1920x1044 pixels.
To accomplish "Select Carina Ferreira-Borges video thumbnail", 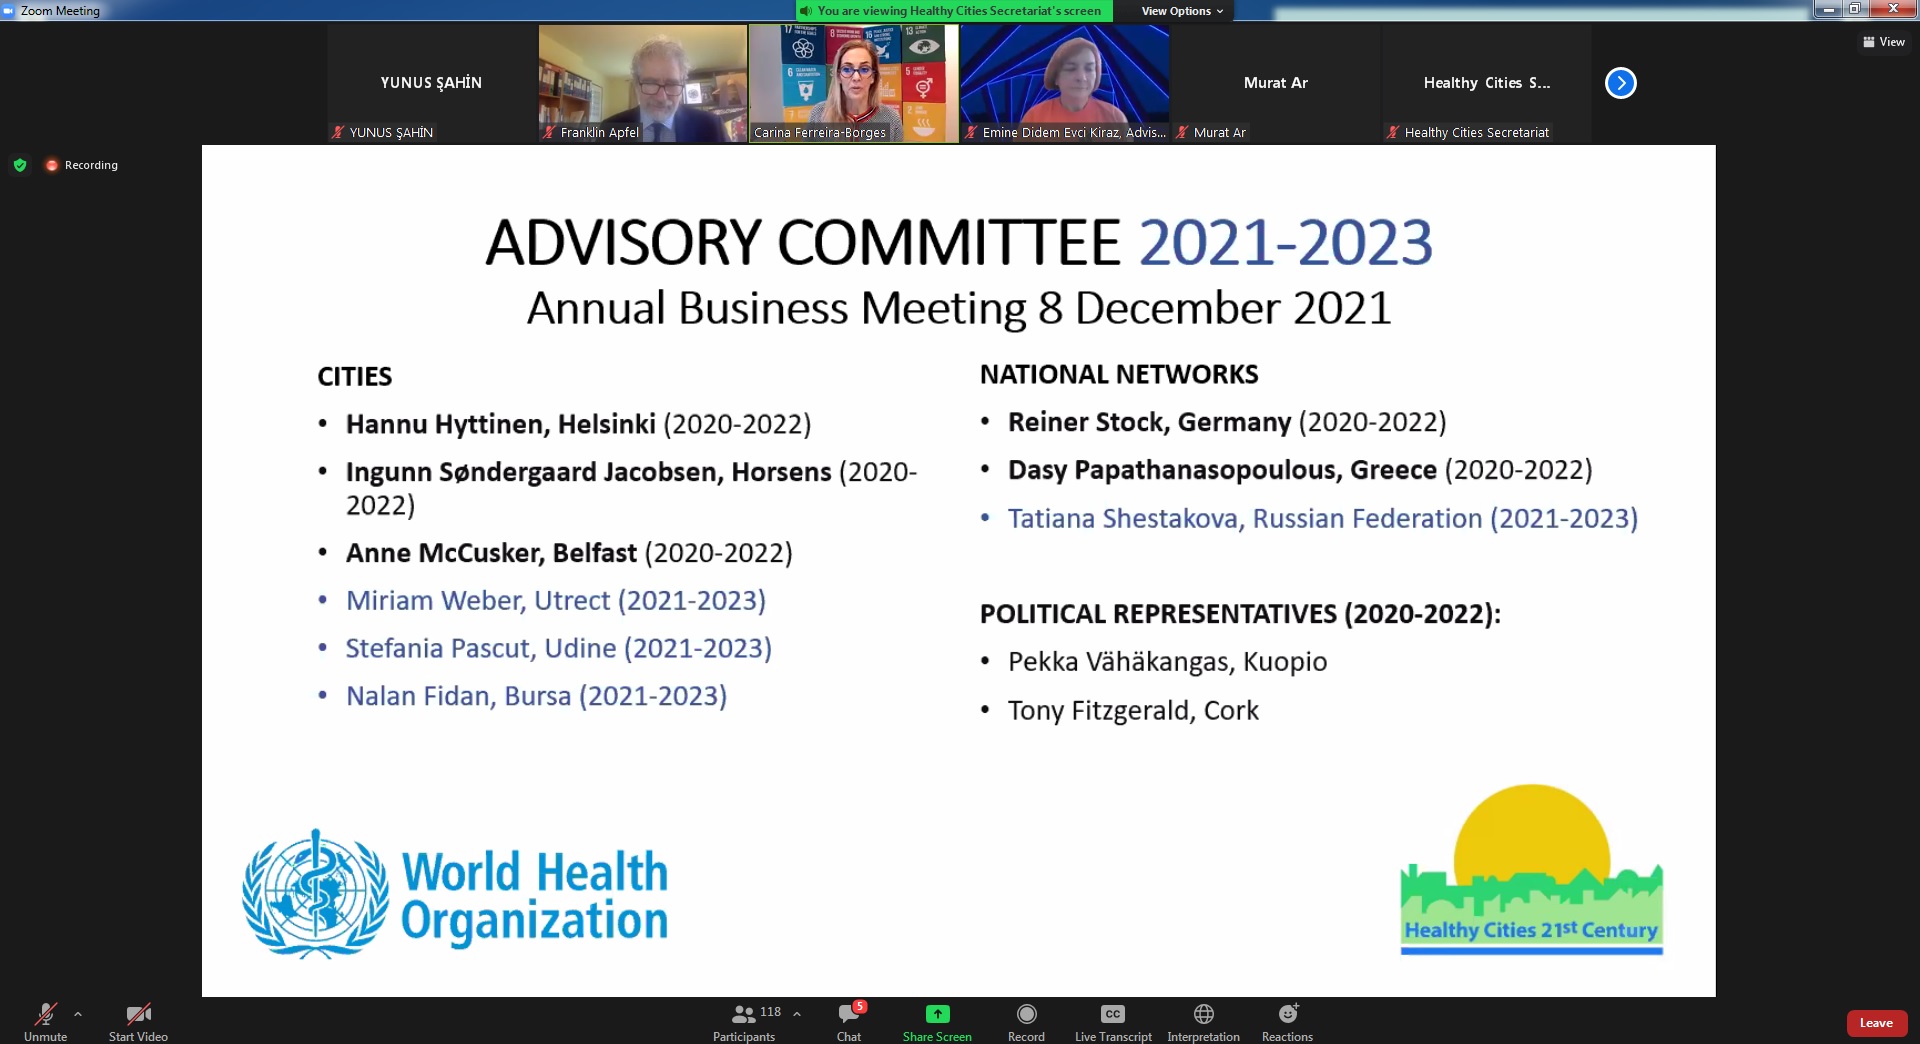I will click(x=854, y=83).
